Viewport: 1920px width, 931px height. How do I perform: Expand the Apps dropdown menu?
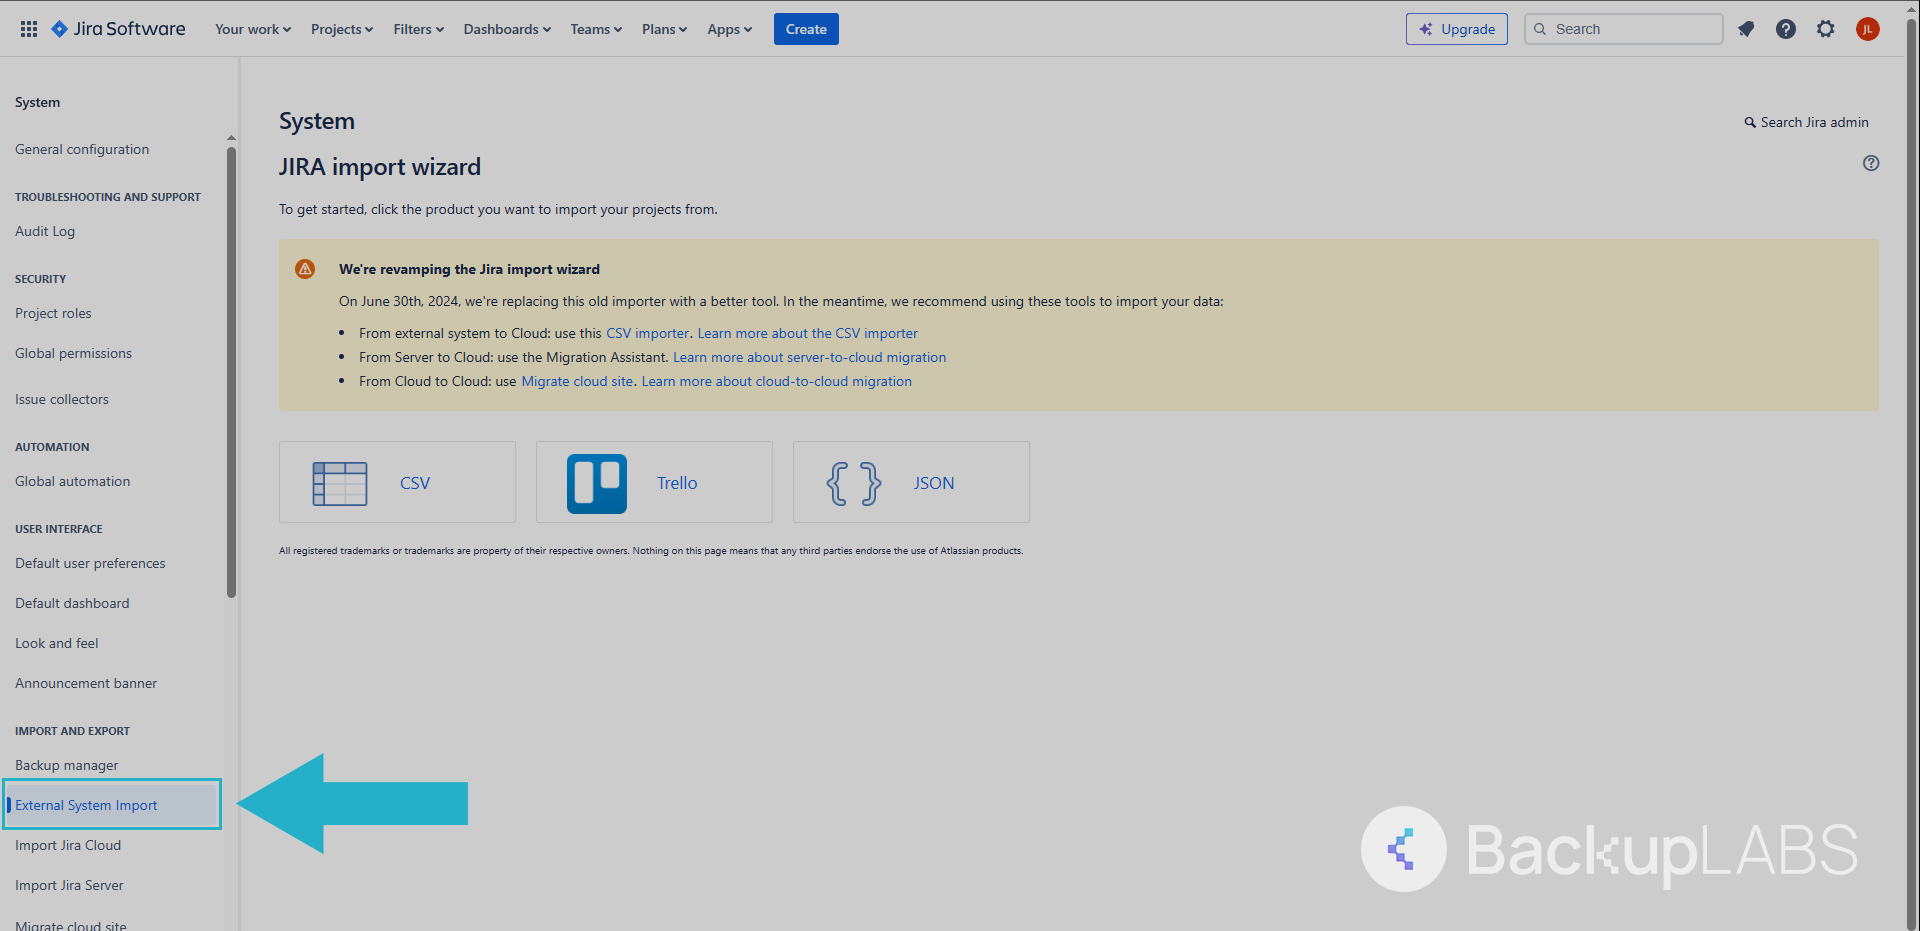click(x=729, y=29)
